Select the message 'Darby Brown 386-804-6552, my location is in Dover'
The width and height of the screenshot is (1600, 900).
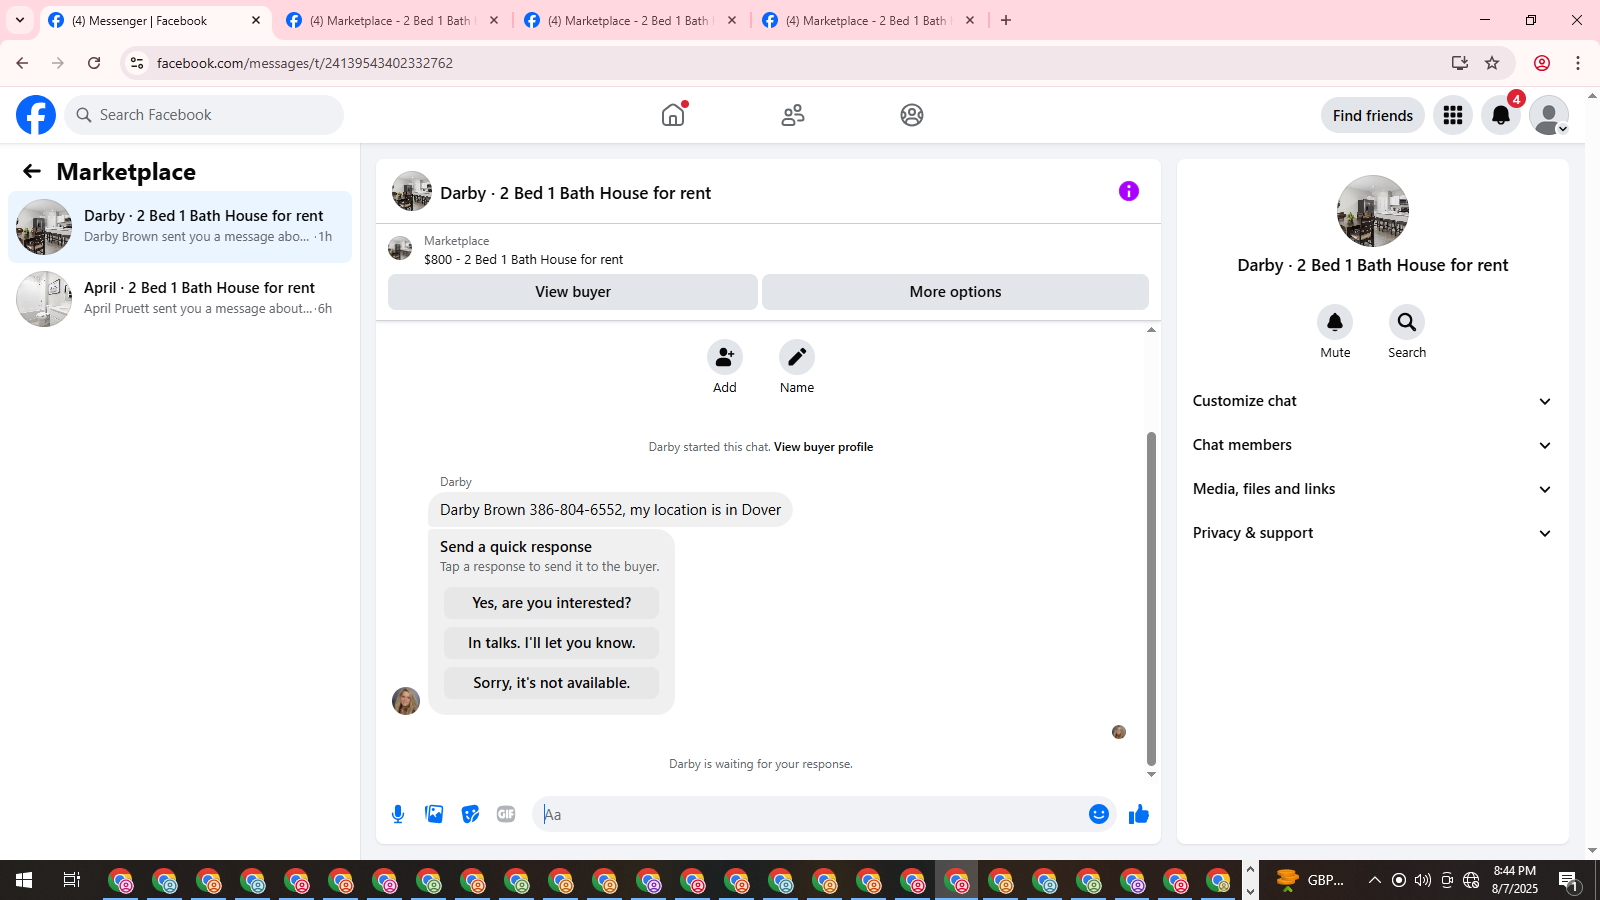(x=610, y=510)
